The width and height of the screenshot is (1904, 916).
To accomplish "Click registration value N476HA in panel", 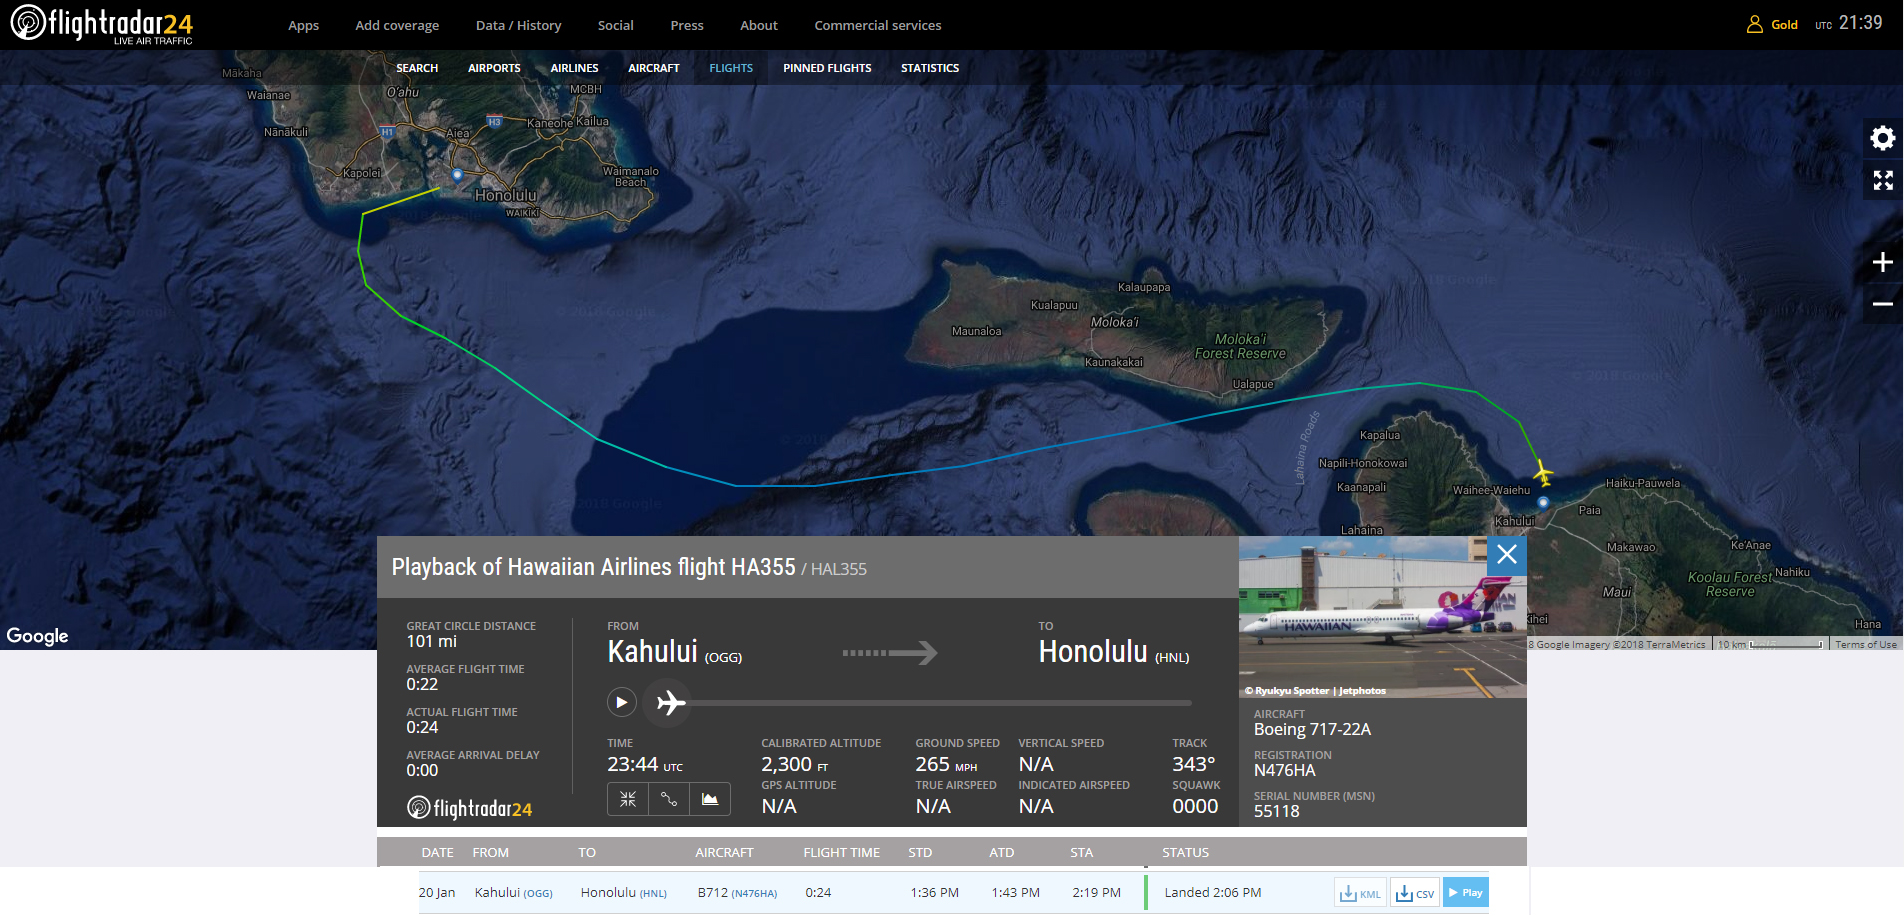I will 1285,771.
